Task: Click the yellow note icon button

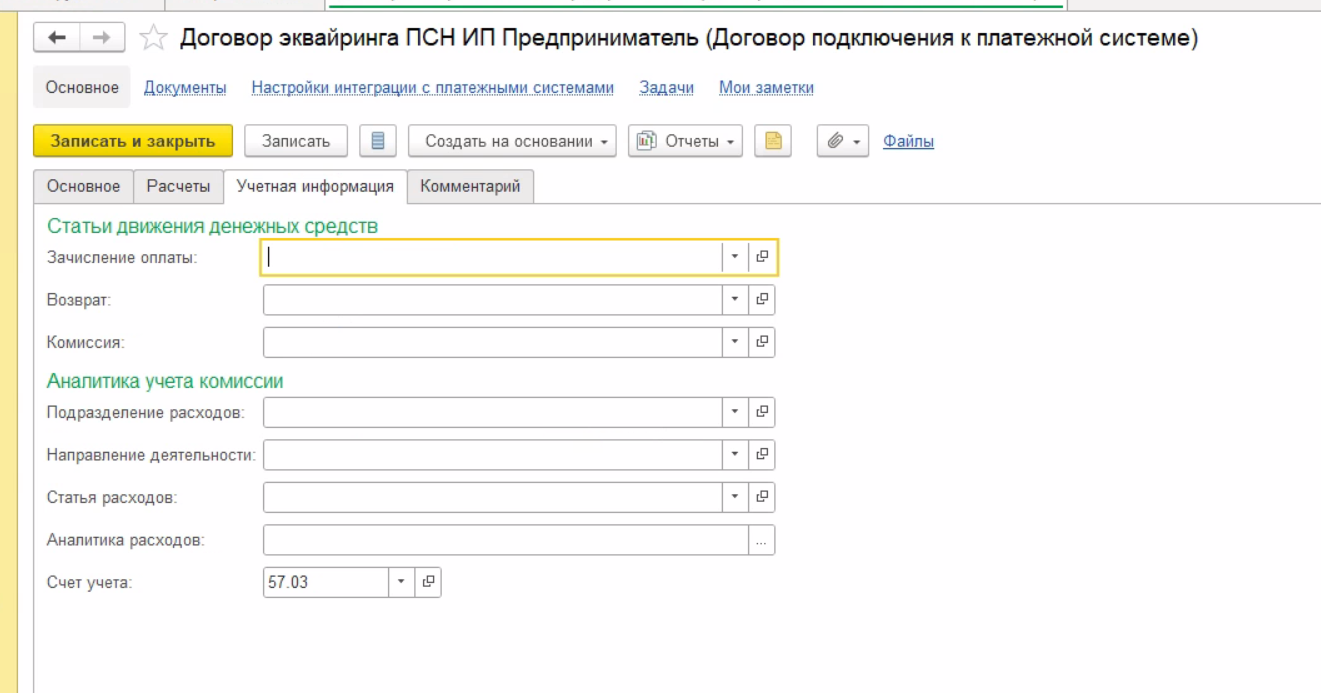Action: coord(773,141)
